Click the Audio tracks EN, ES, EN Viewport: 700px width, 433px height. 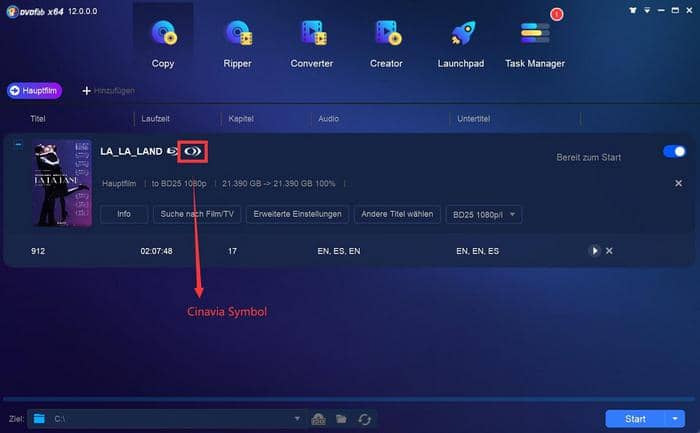339,251
